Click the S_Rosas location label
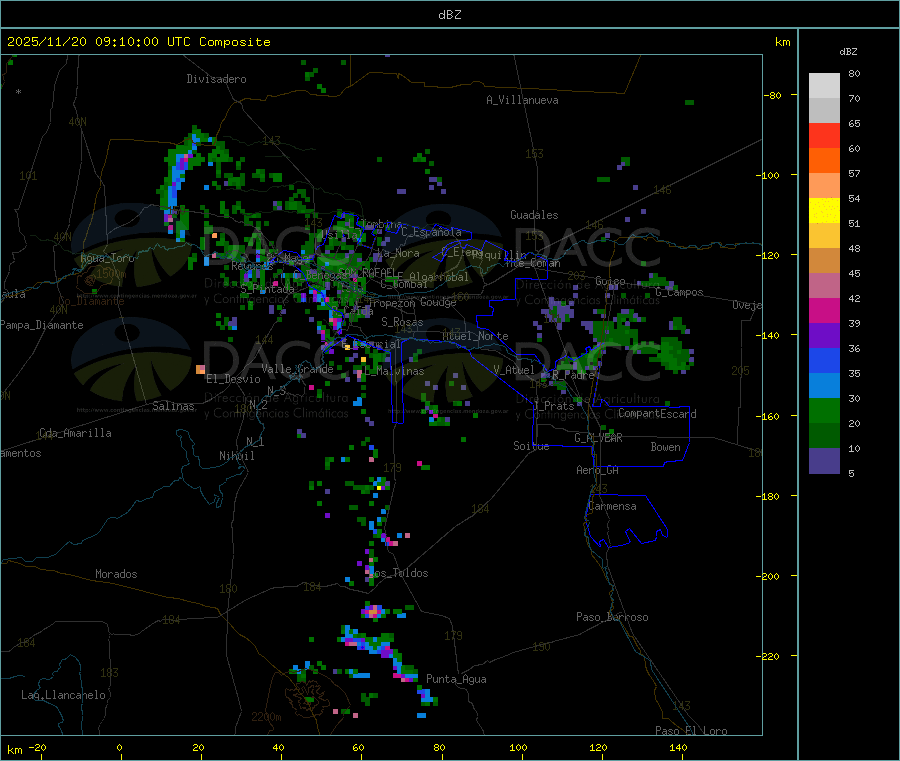This screenshot has width=900, height=761. 402,322
